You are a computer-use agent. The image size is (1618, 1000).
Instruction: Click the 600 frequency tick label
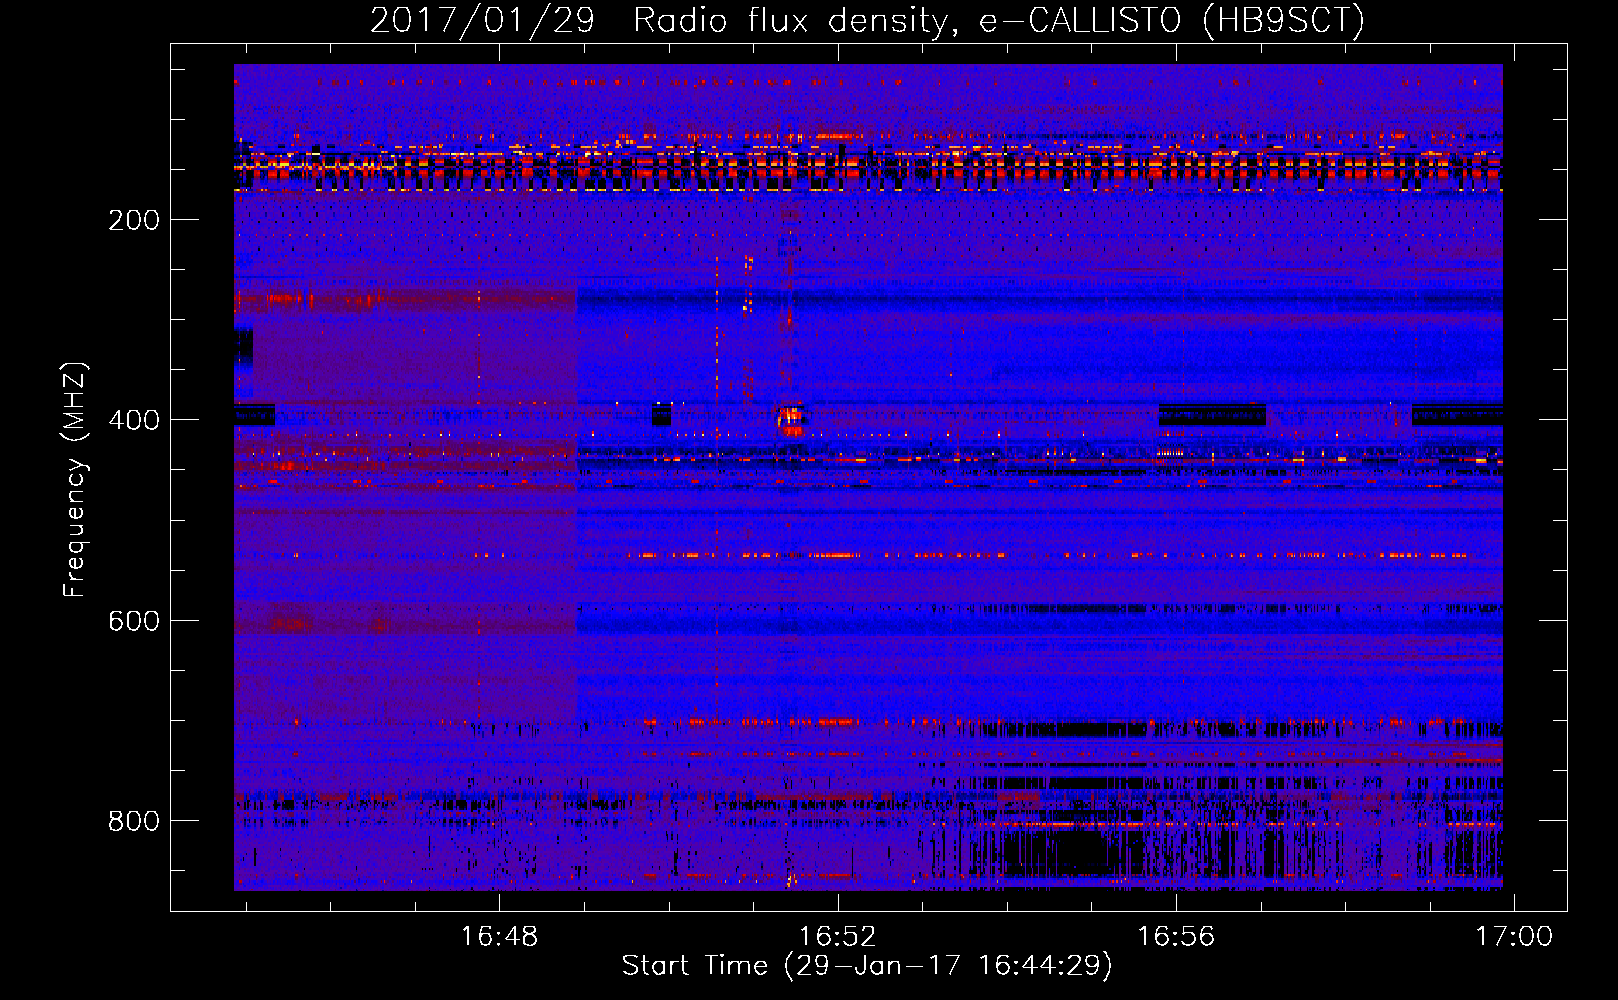coord(134,621)
